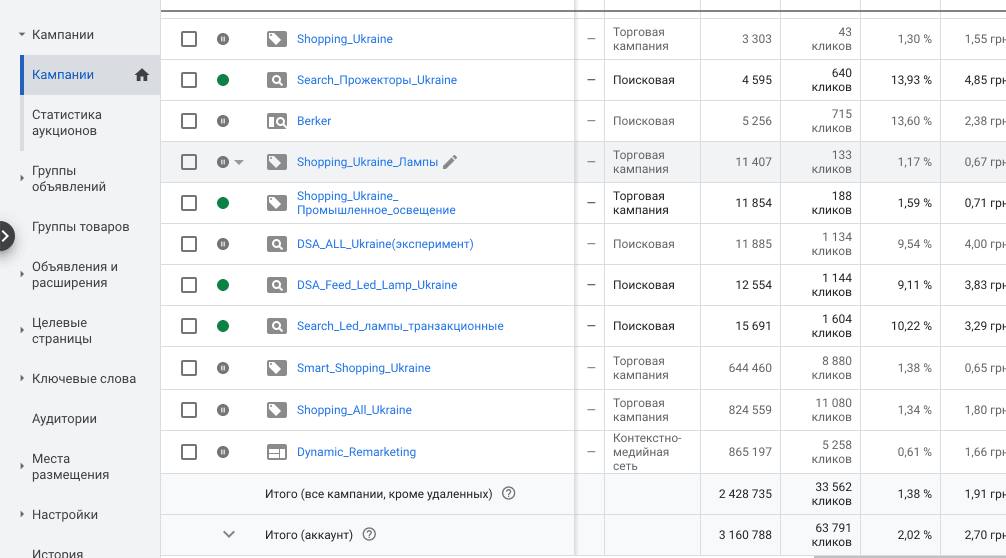Screen dimensions: 1006x558
Task: Click the green status dot for Search_Прожекторы_Ukraine
Action: (x=223, y=80)
